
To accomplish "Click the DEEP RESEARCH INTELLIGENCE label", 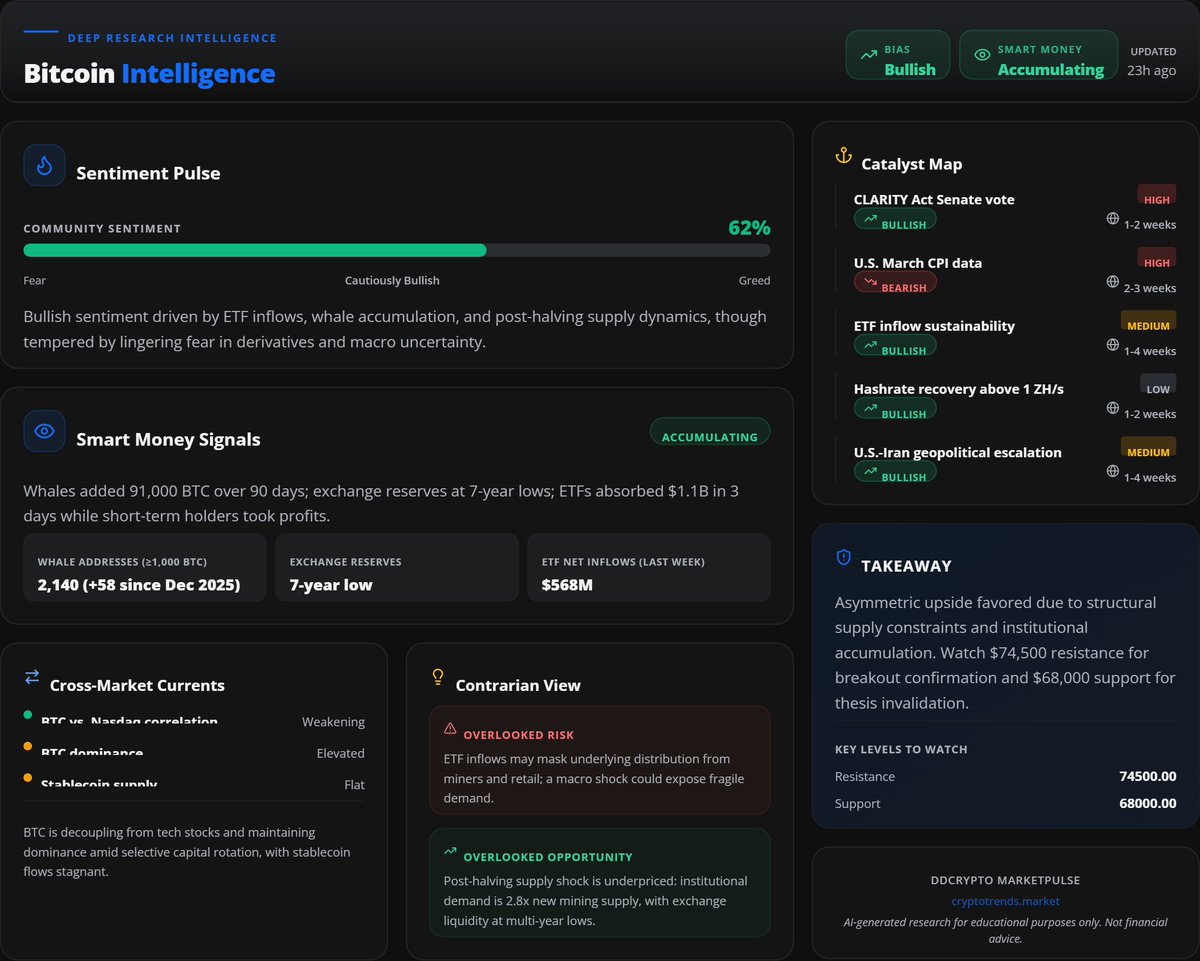I will (172, 38).
